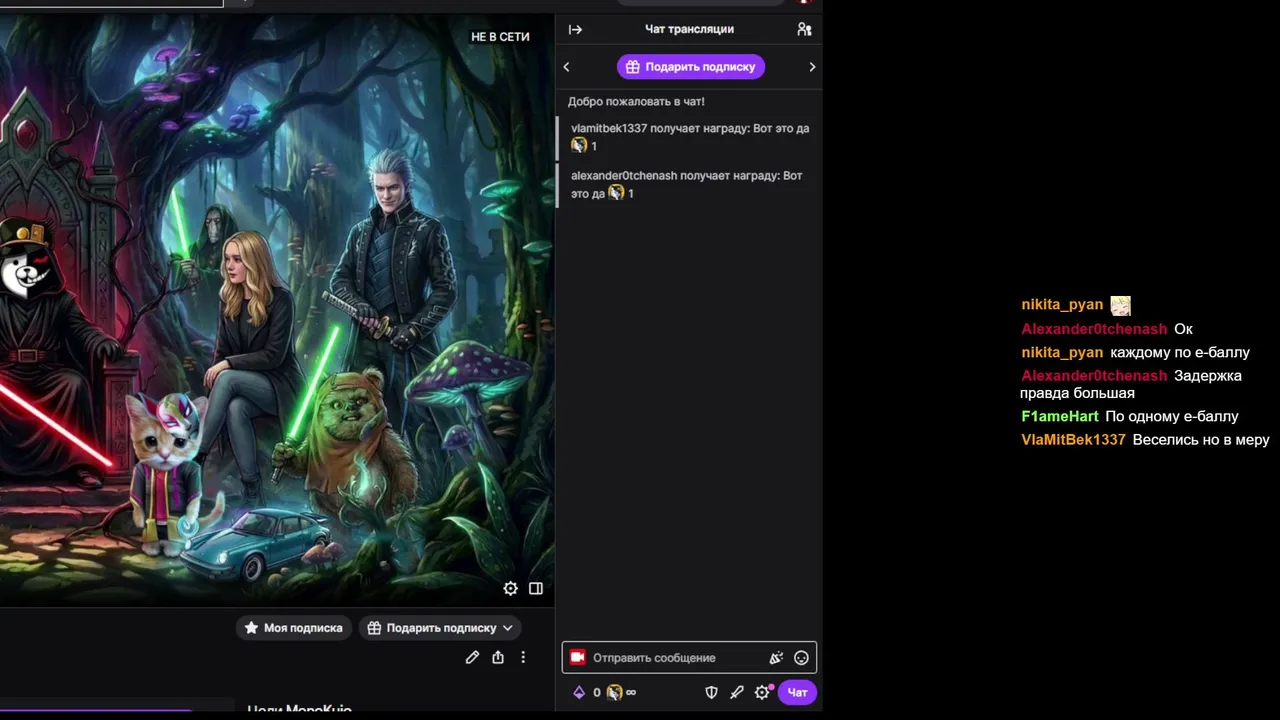Open player settings gear icon
Viewport: 1280px width, 720px height.
coord(510,589)
